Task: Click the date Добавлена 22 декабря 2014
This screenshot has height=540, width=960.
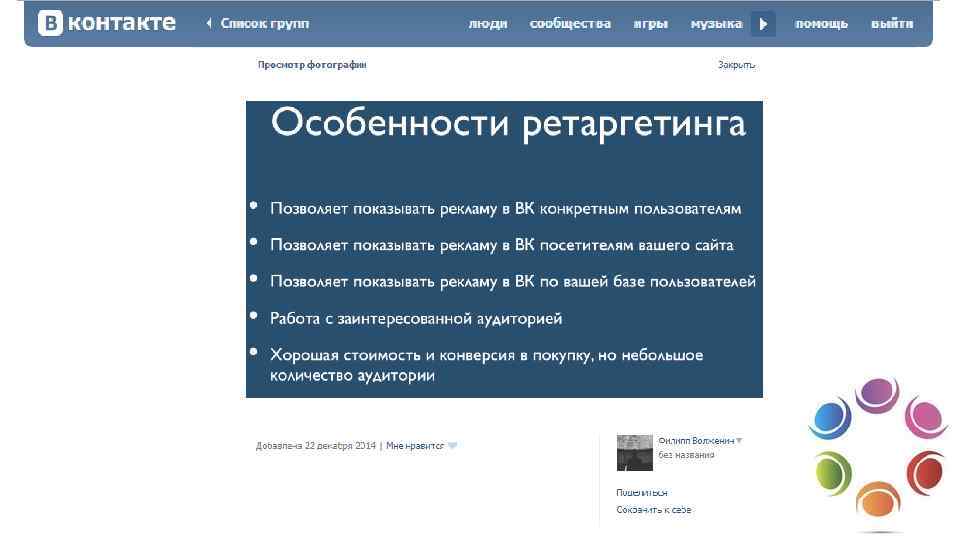Action: (x=316, y=446)
